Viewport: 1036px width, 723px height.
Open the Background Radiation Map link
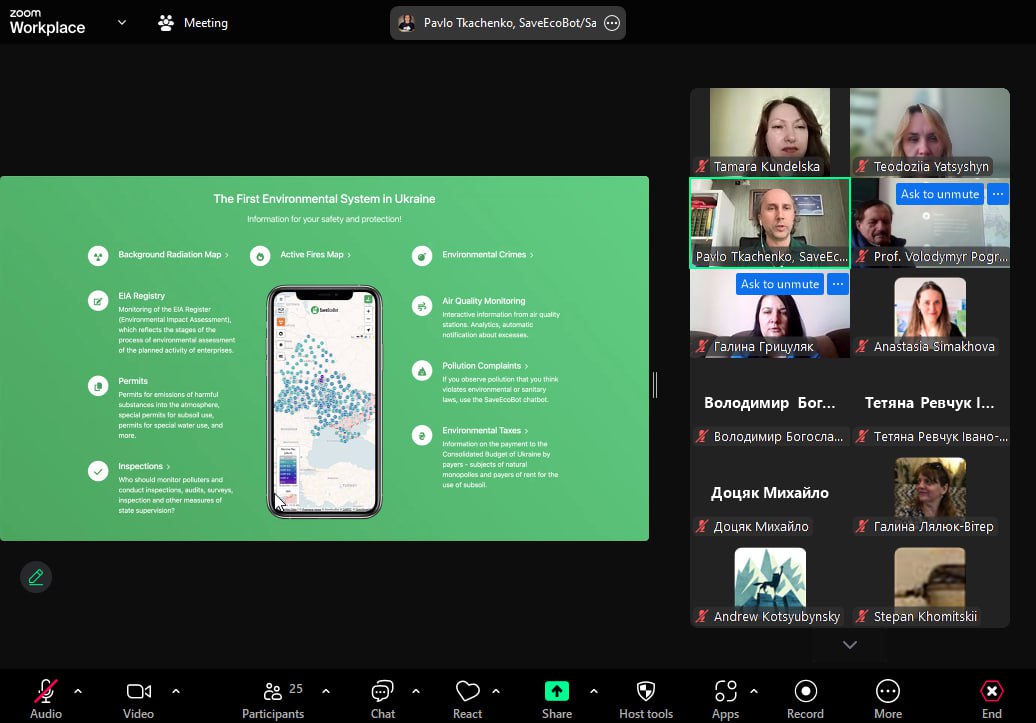(x=173, y=254)
